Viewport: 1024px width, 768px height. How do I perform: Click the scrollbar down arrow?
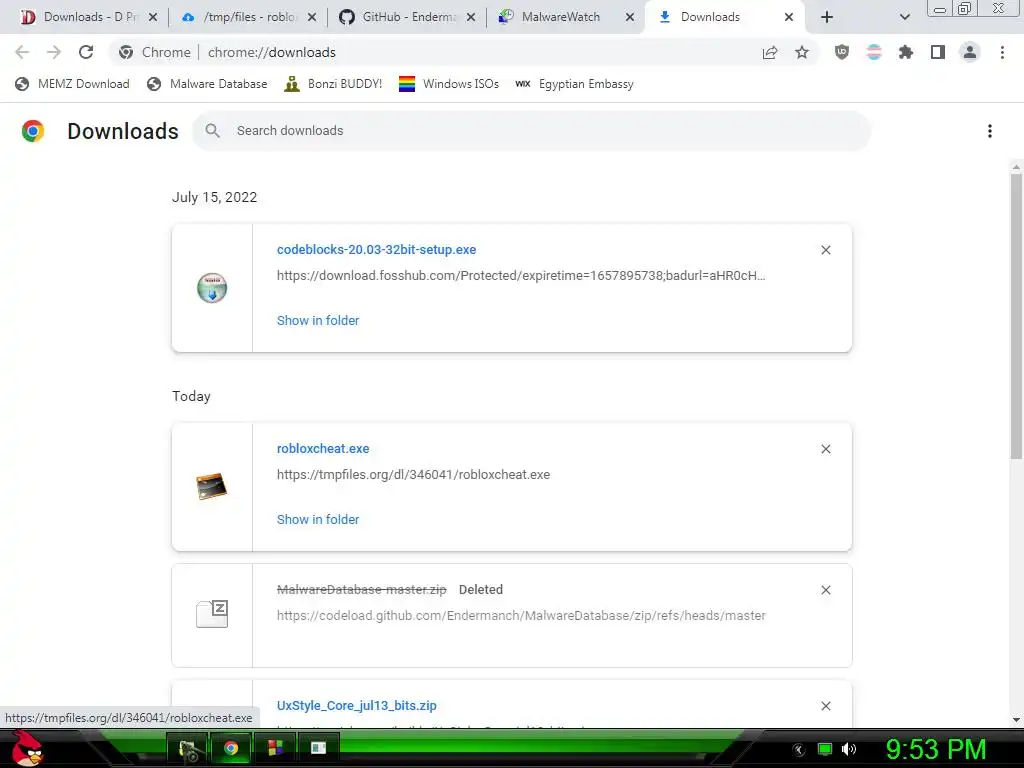[x=1016, y=720]
